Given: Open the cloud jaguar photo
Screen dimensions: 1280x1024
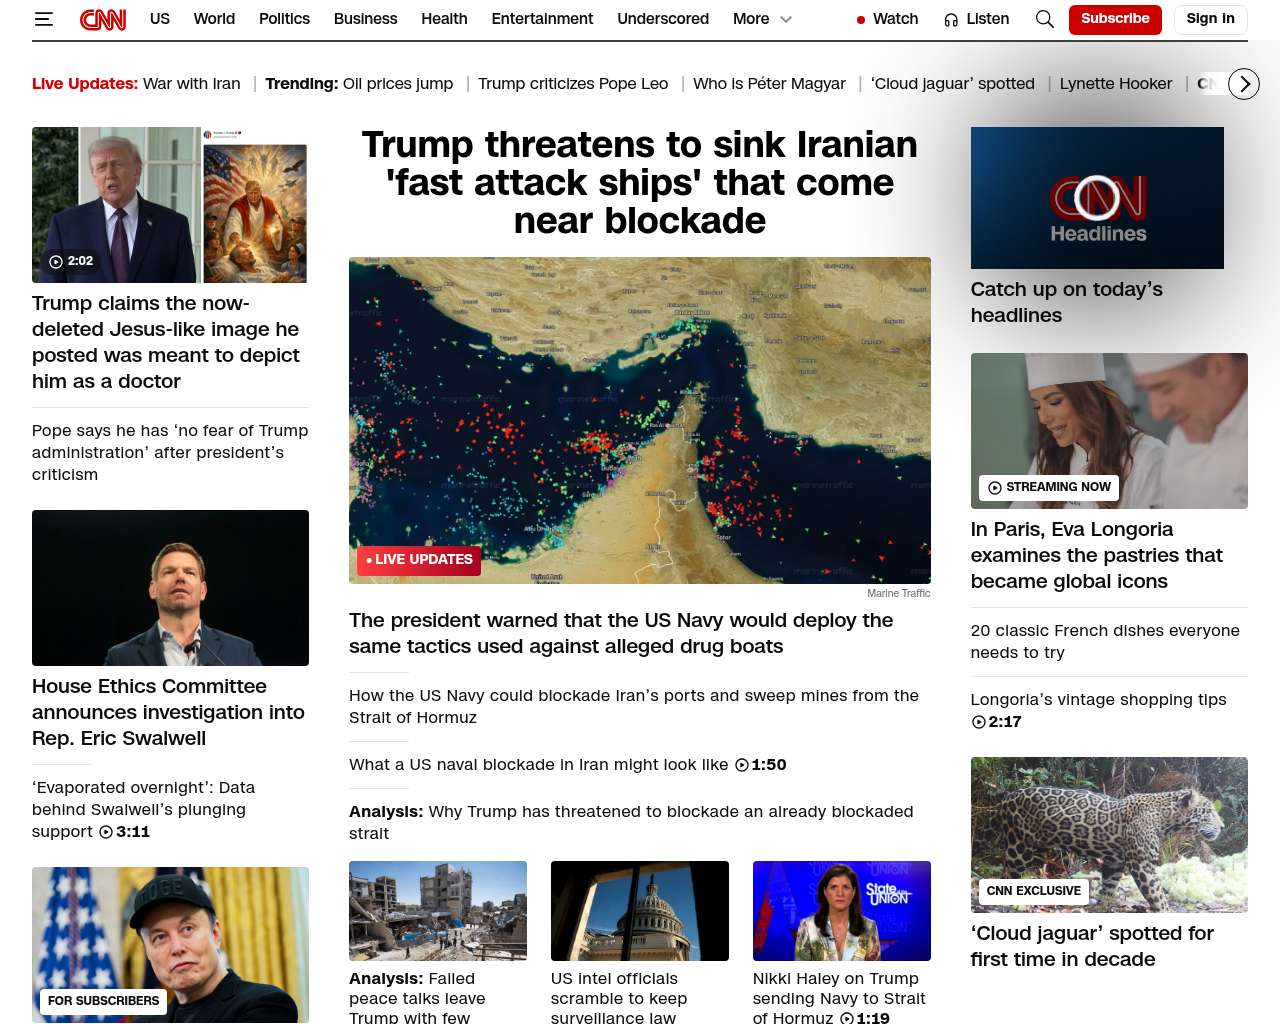Looking at the screenshot, I should tap(1109, 835).
